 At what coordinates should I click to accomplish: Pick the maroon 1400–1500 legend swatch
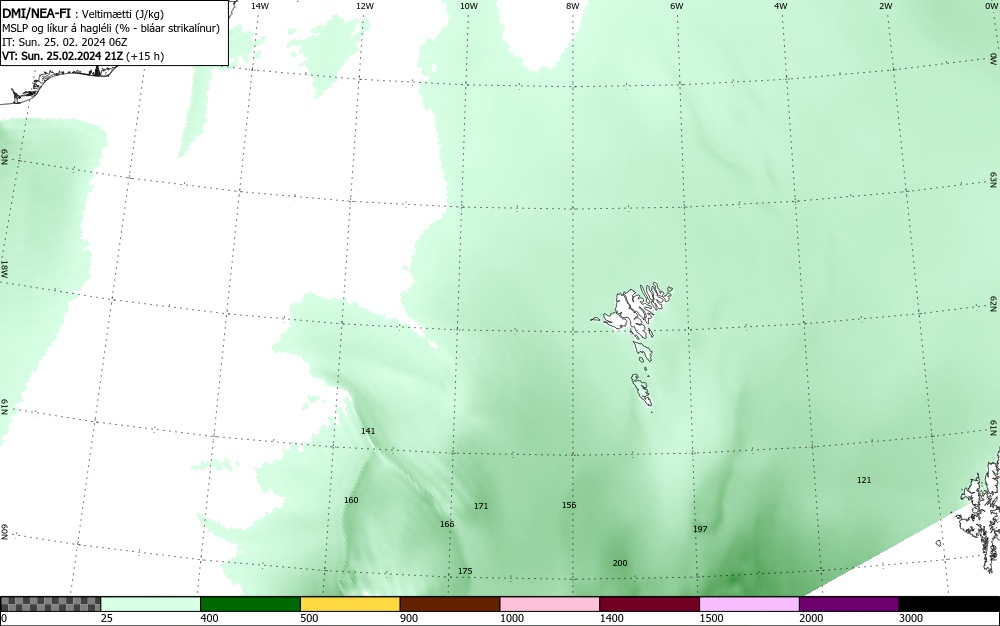click(x=649, y=604)
